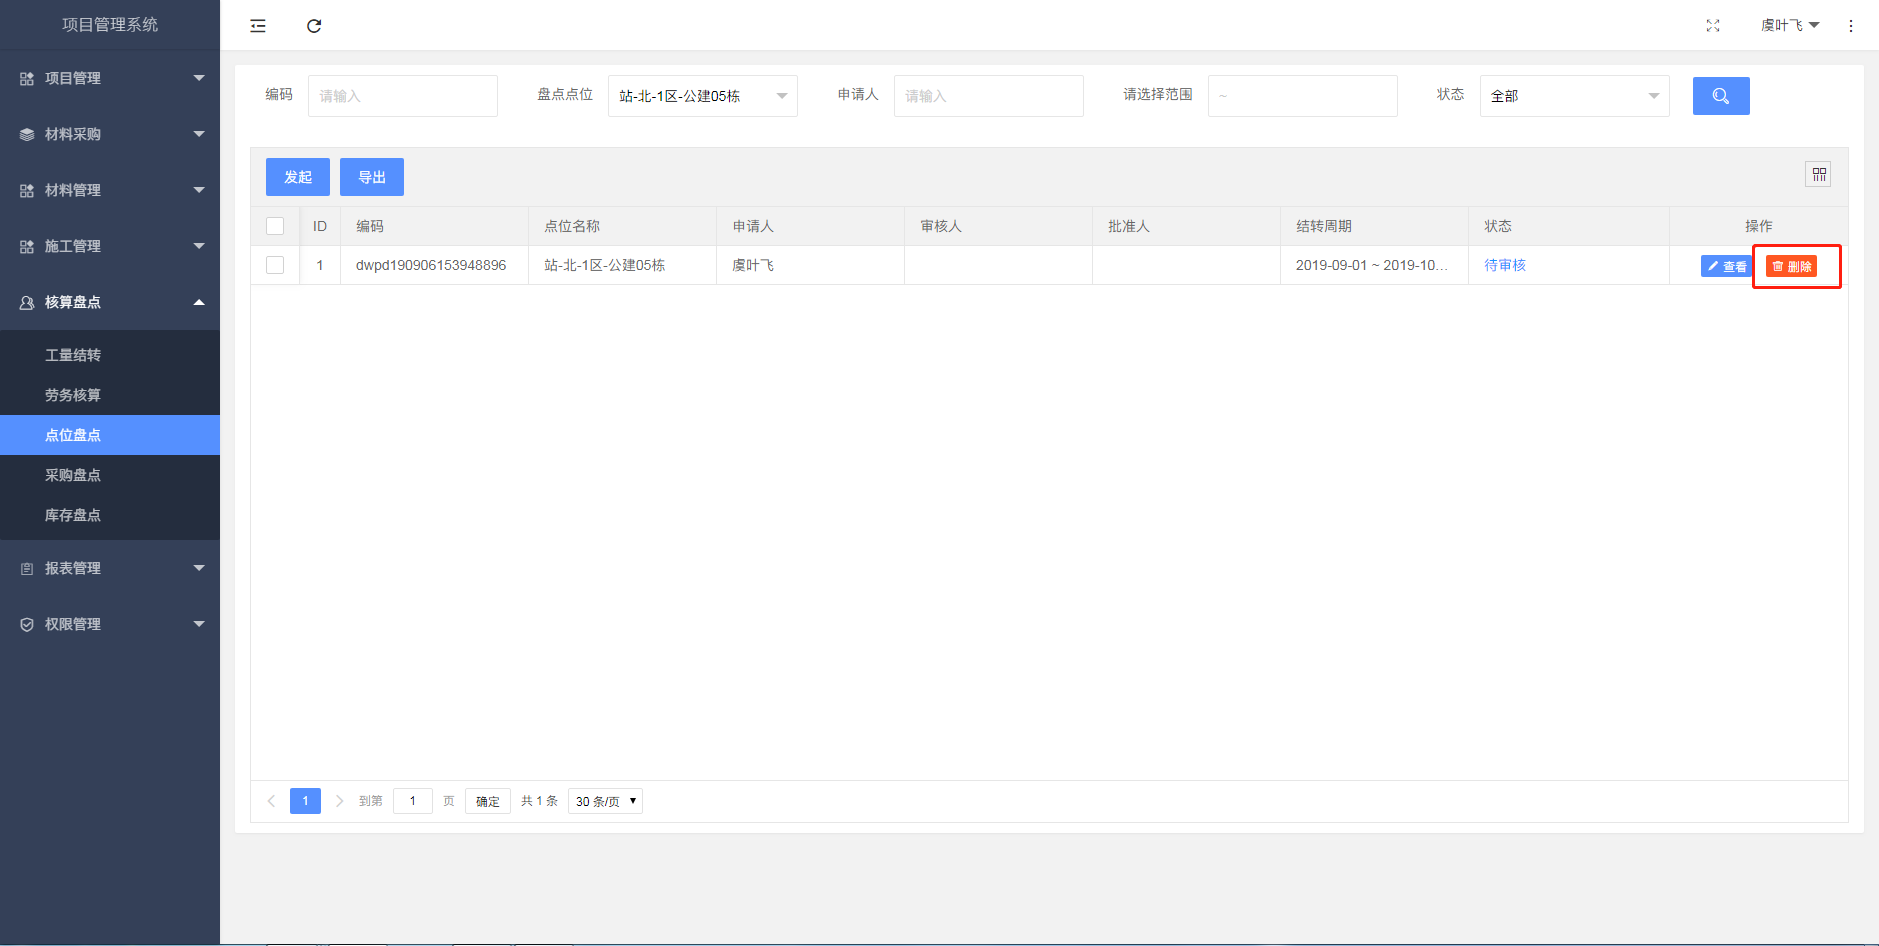Check the row 1 checkbox
The height and width of the screenshot is (946, 1879).
click(275, 265)
